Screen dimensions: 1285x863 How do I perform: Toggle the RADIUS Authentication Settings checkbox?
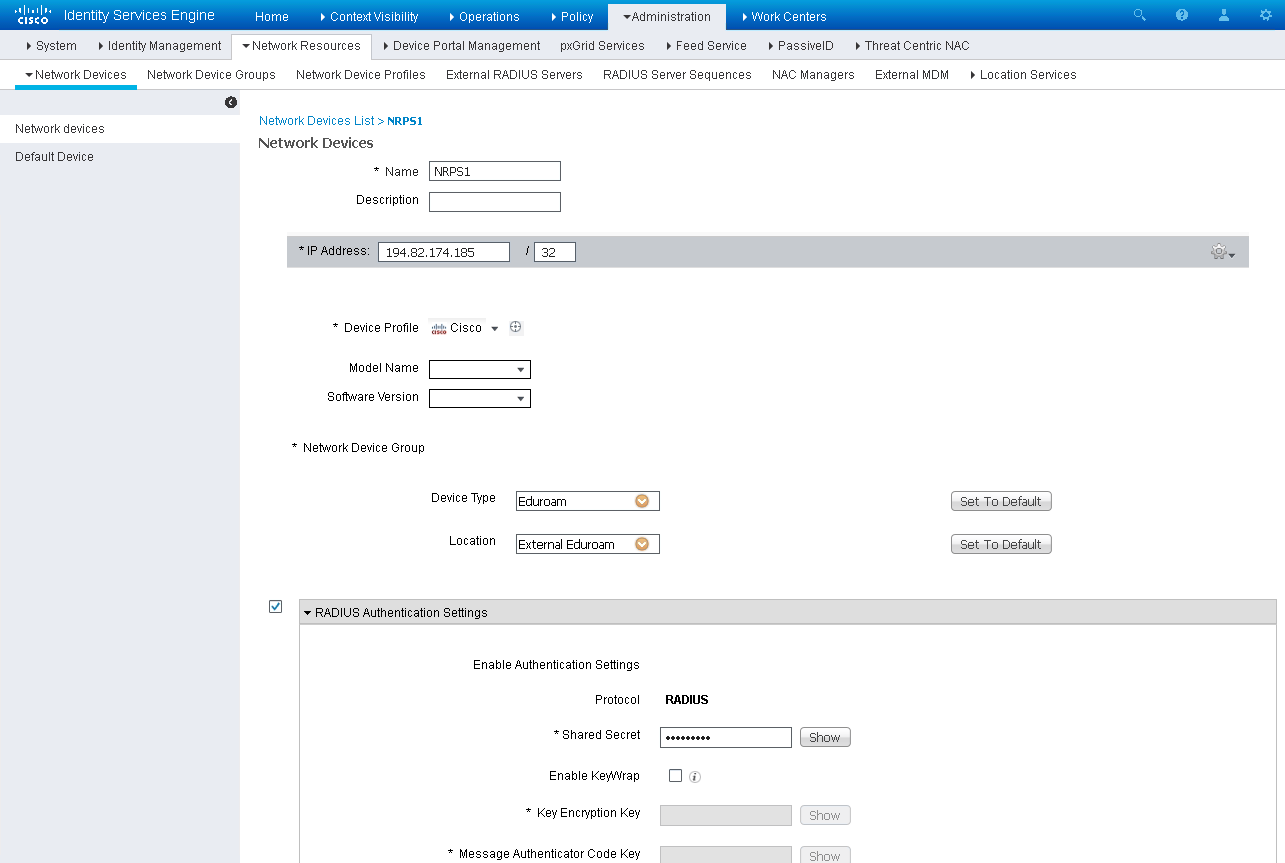point(276,606)
